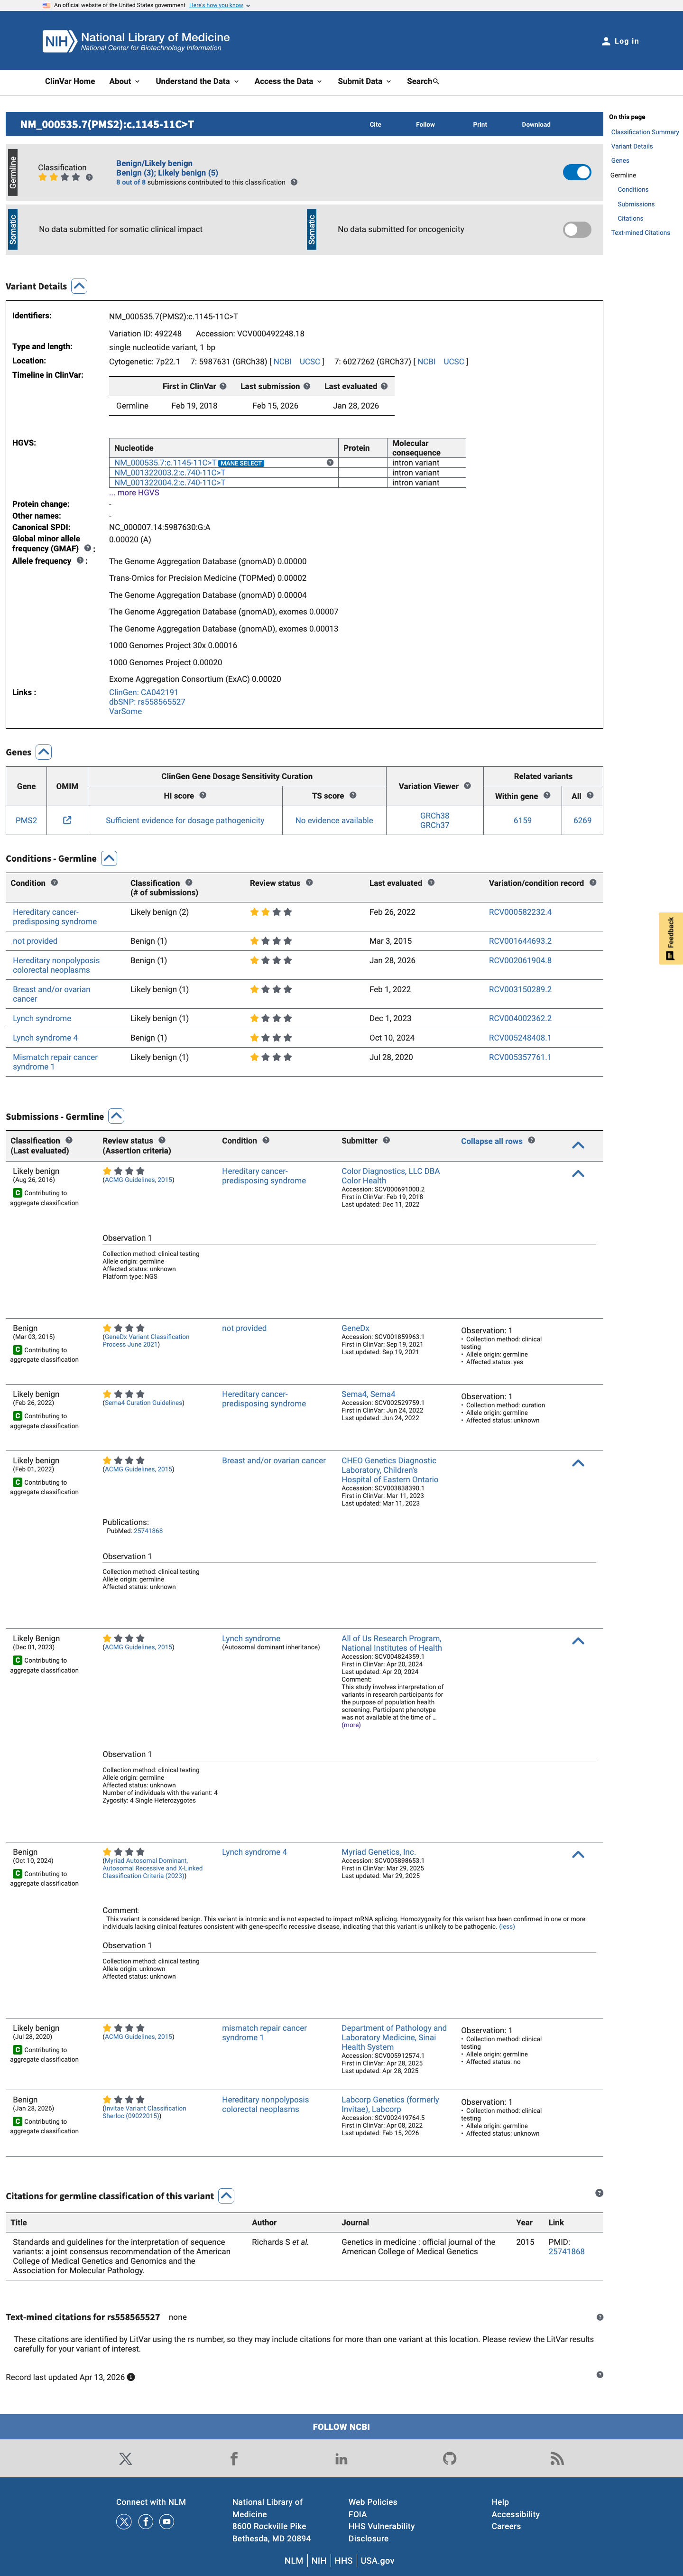
Task: Open GRCh38 Variation Viewer link
Action: (434, 816)
